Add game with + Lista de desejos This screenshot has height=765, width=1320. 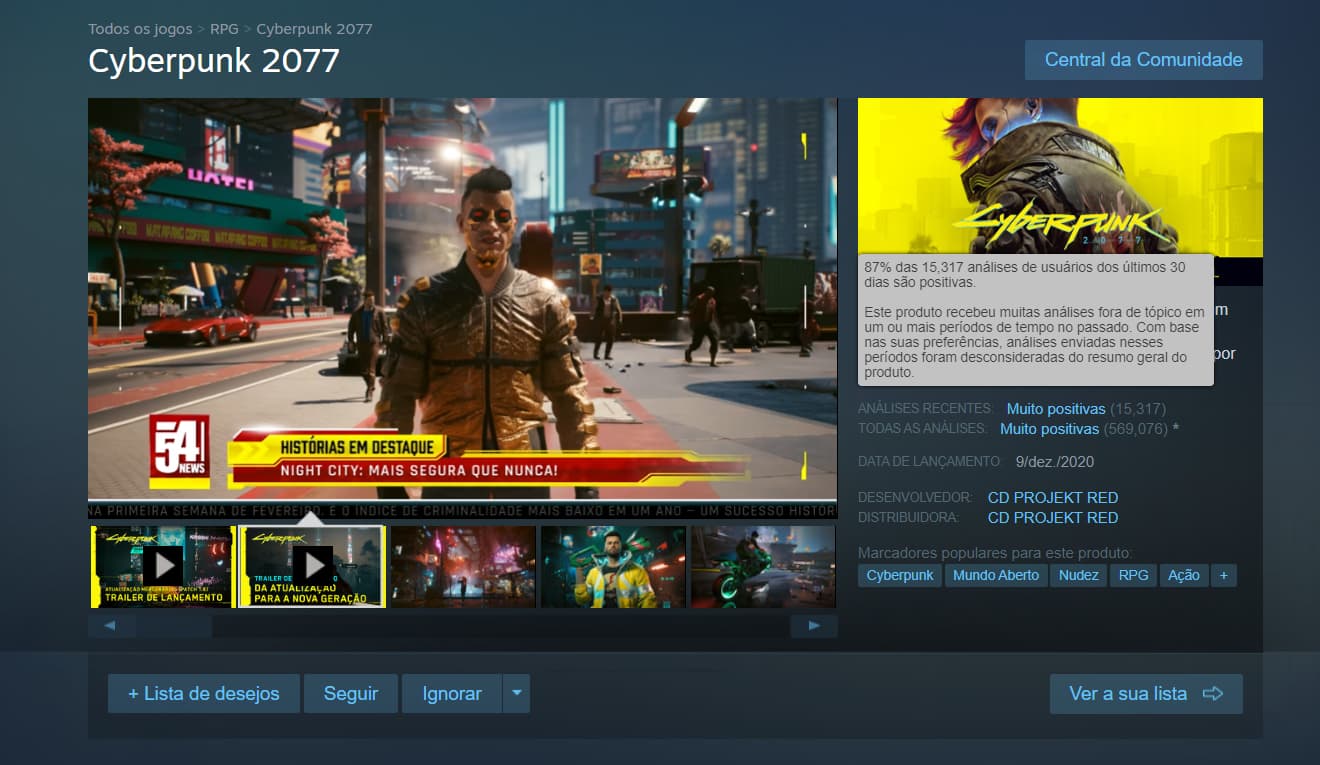point(204,694)
